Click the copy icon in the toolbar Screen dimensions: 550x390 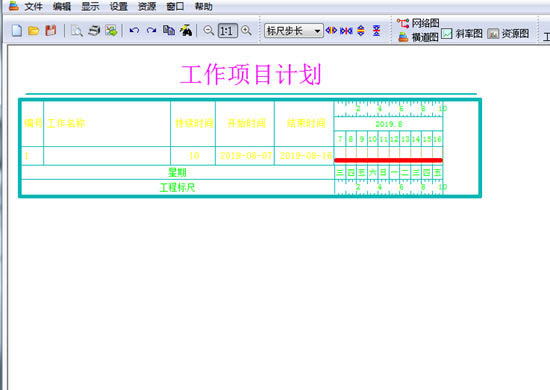click(169, 31)
